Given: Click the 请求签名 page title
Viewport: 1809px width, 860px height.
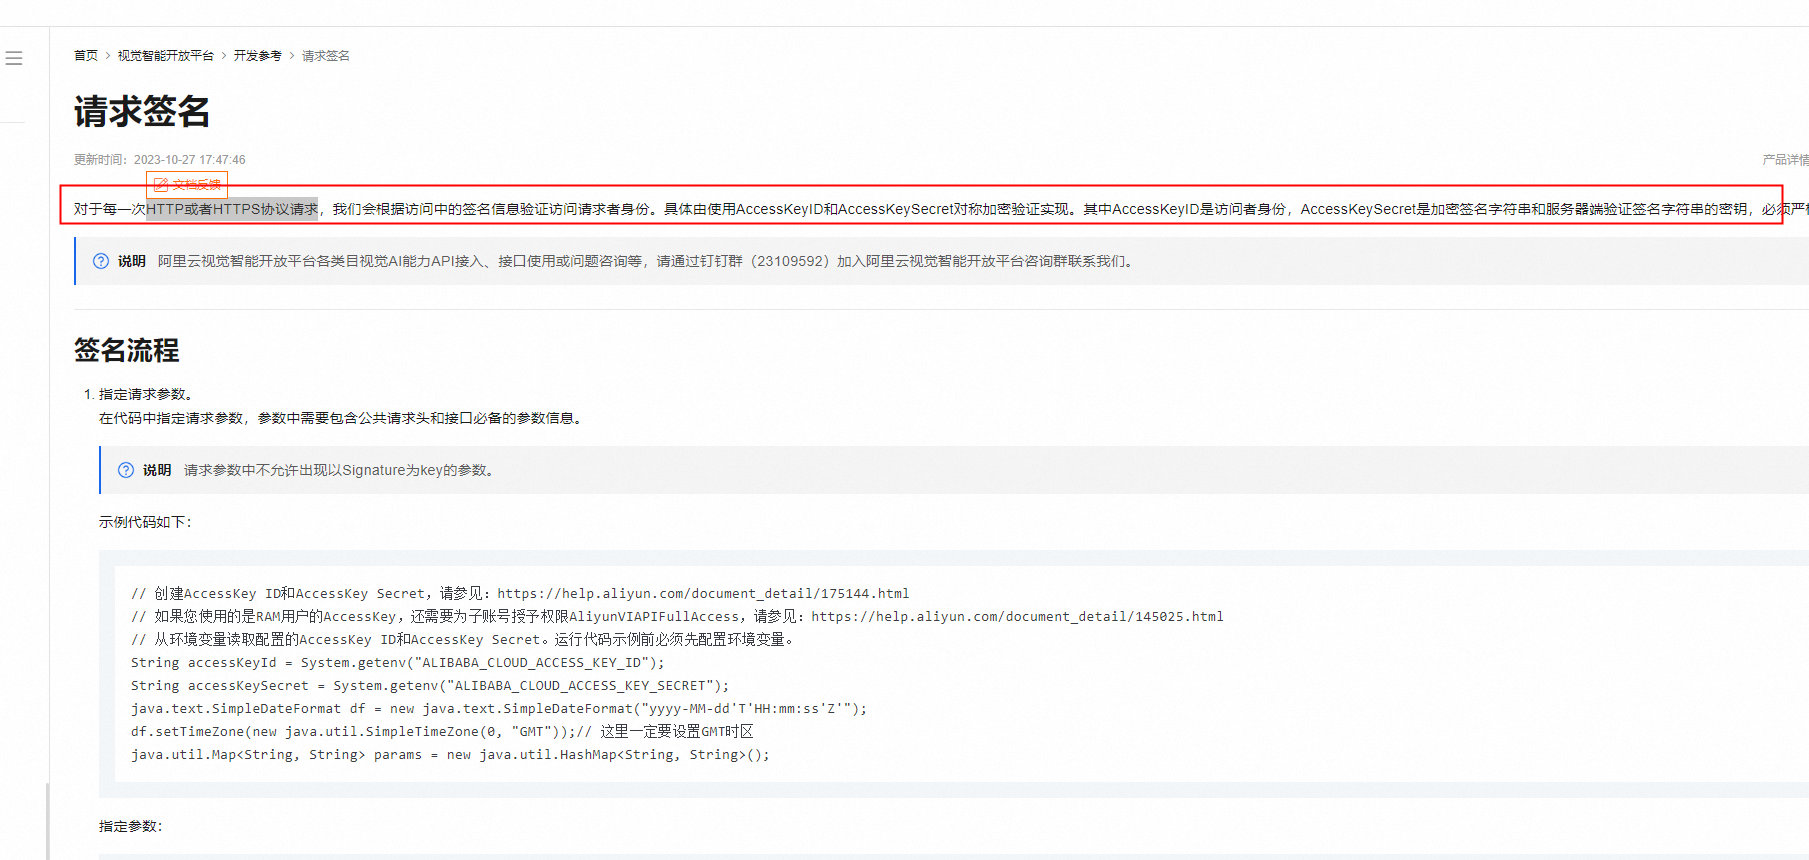Looking at the screenshot, I should 142,111.
